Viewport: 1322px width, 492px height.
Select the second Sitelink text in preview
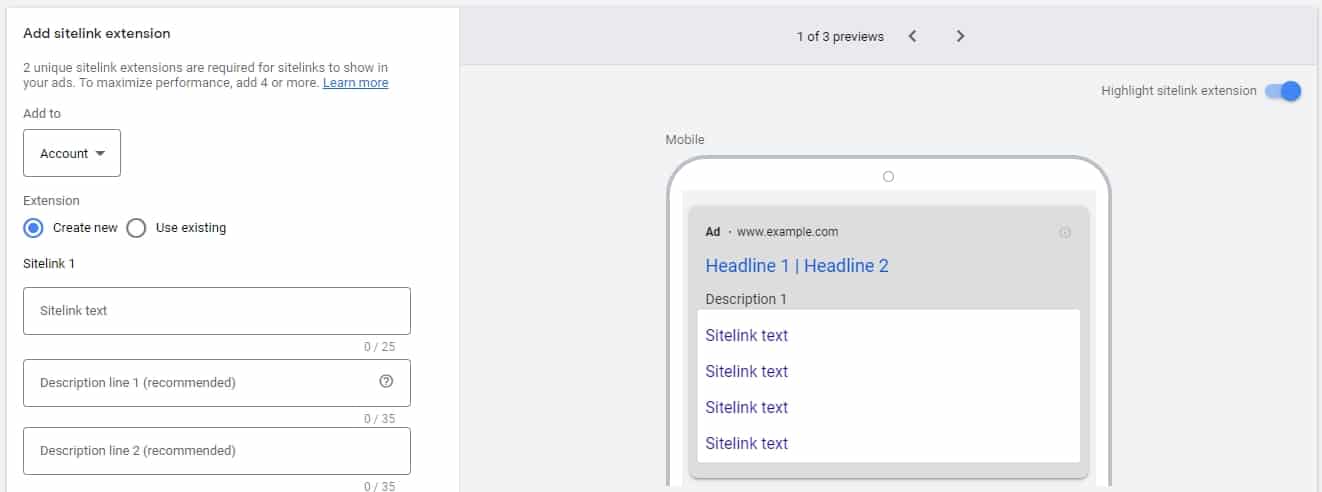[x=746, y=372]
